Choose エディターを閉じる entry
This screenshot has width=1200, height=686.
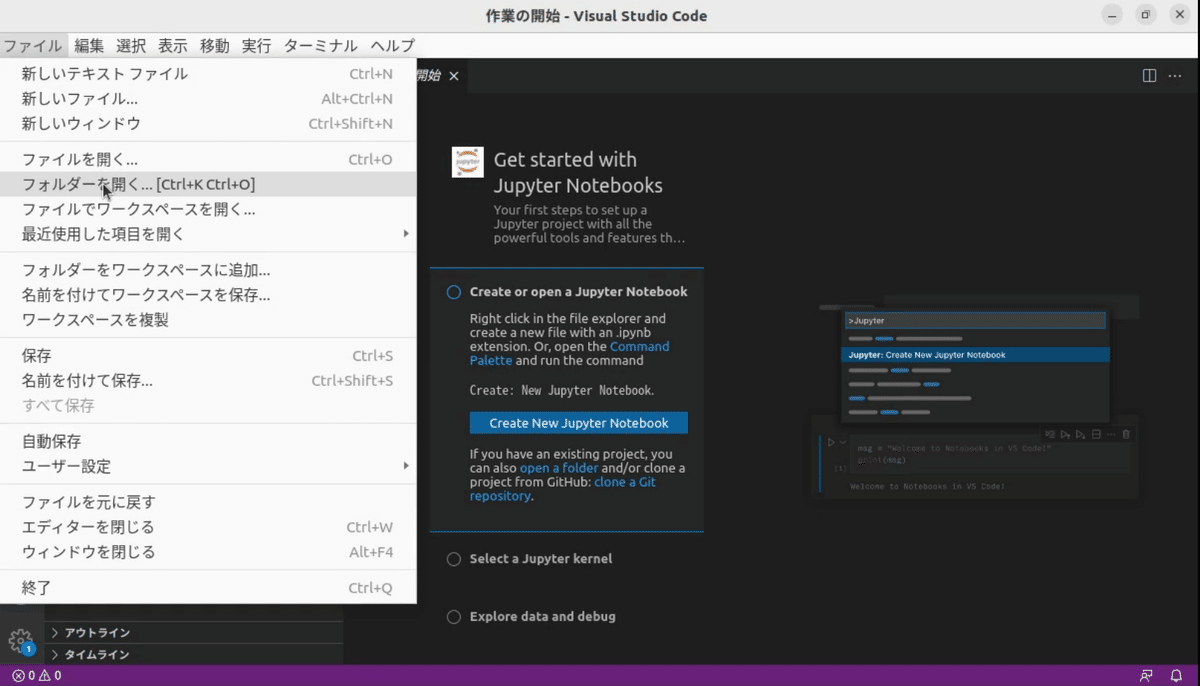click(x=208, y=527)
